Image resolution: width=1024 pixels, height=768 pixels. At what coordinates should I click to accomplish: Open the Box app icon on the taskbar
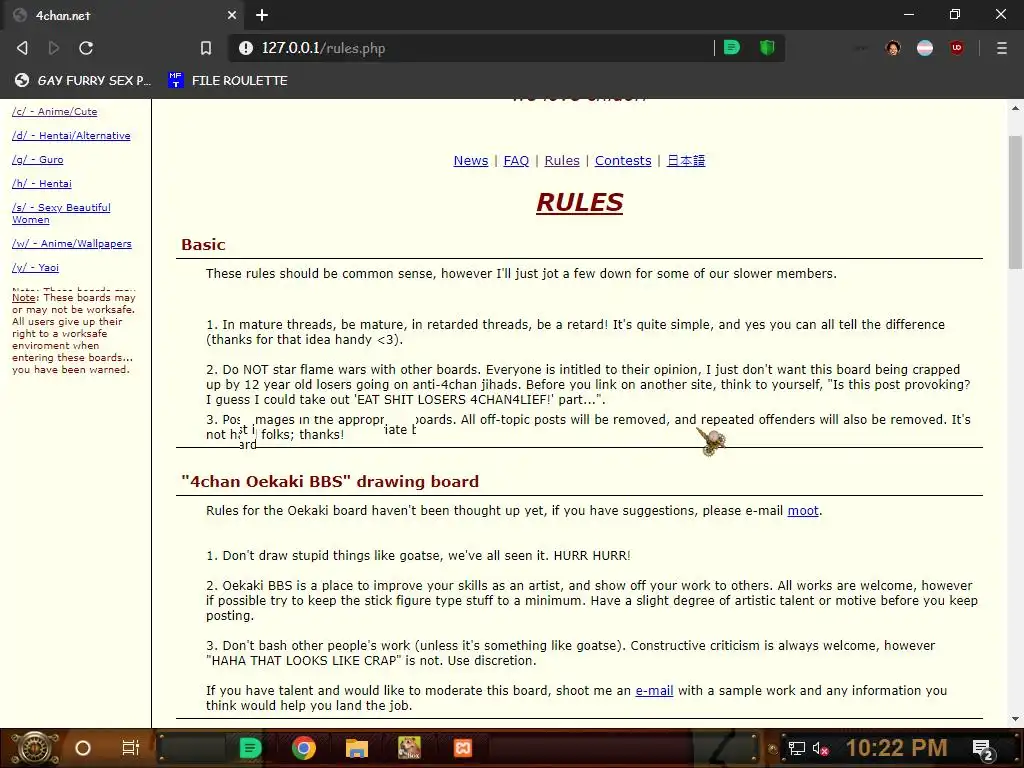pos(409,748)
